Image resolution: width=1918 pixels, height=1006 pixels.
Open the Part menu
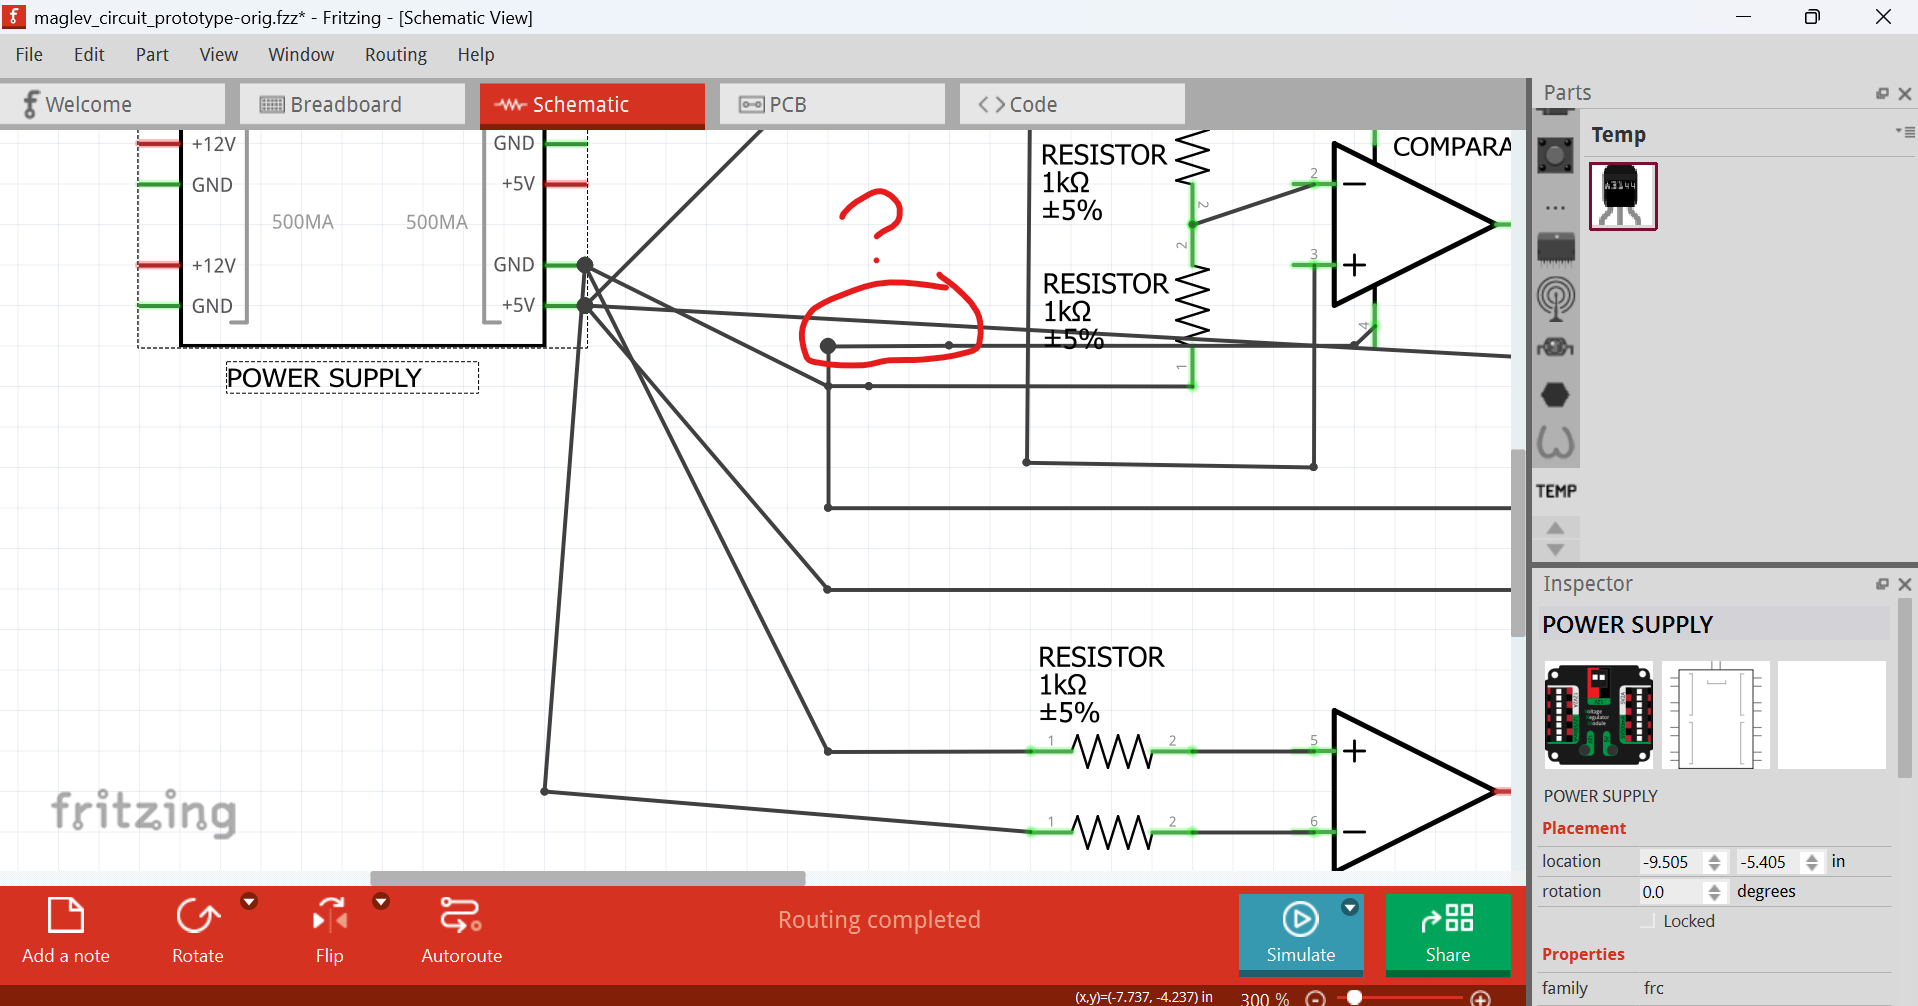pyautogui.click(x=152, y=55)
